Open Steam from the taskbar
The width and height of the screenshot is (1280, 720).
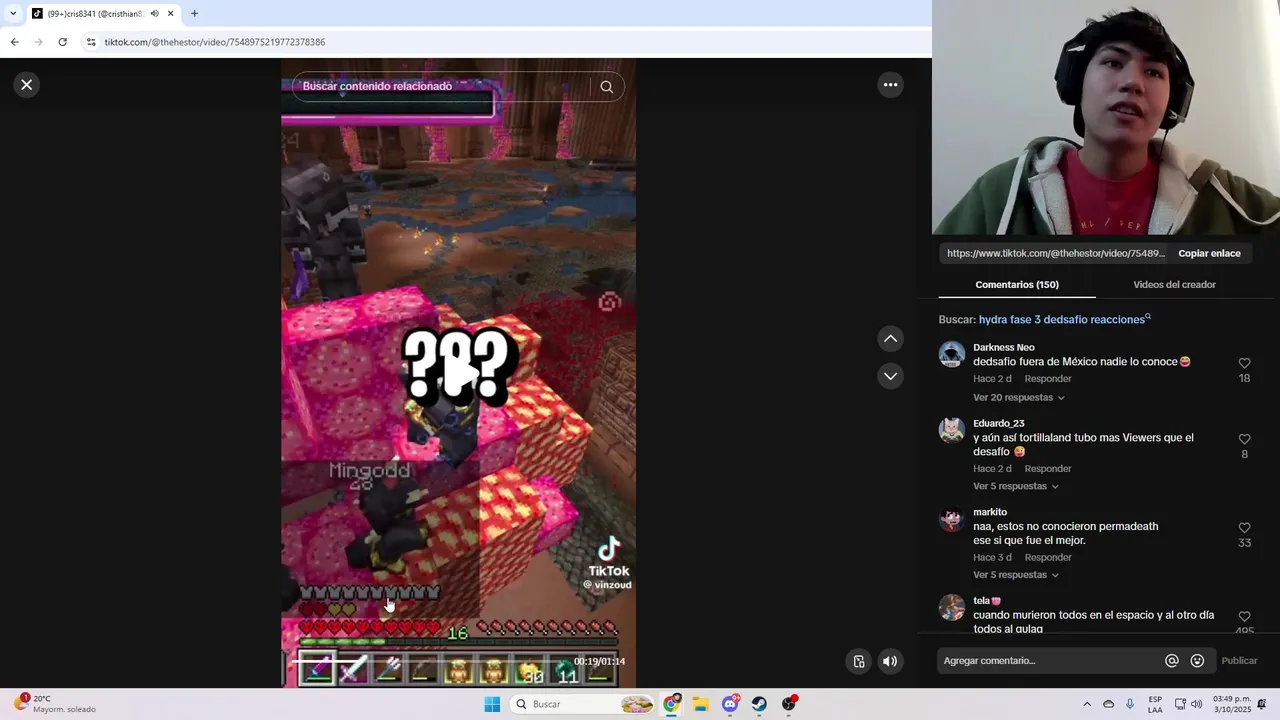tap(760, 704)
